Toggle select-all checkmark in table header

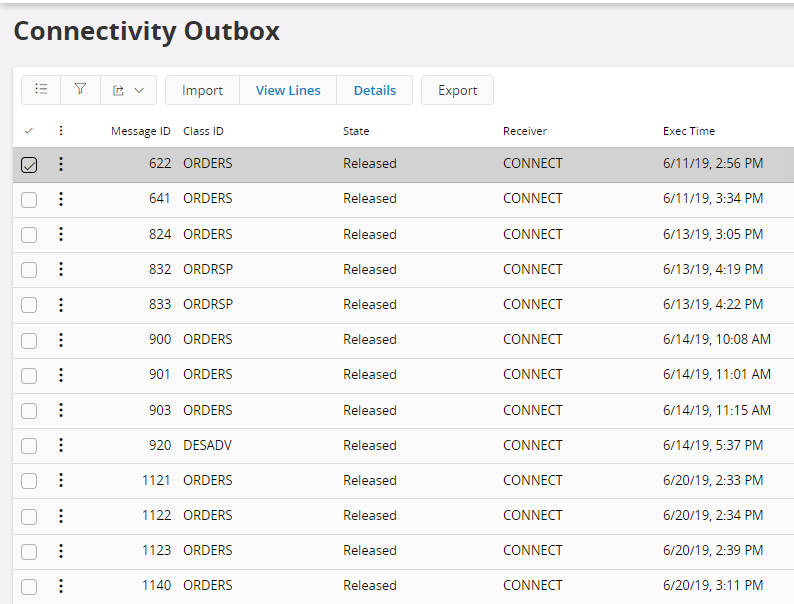29,131
